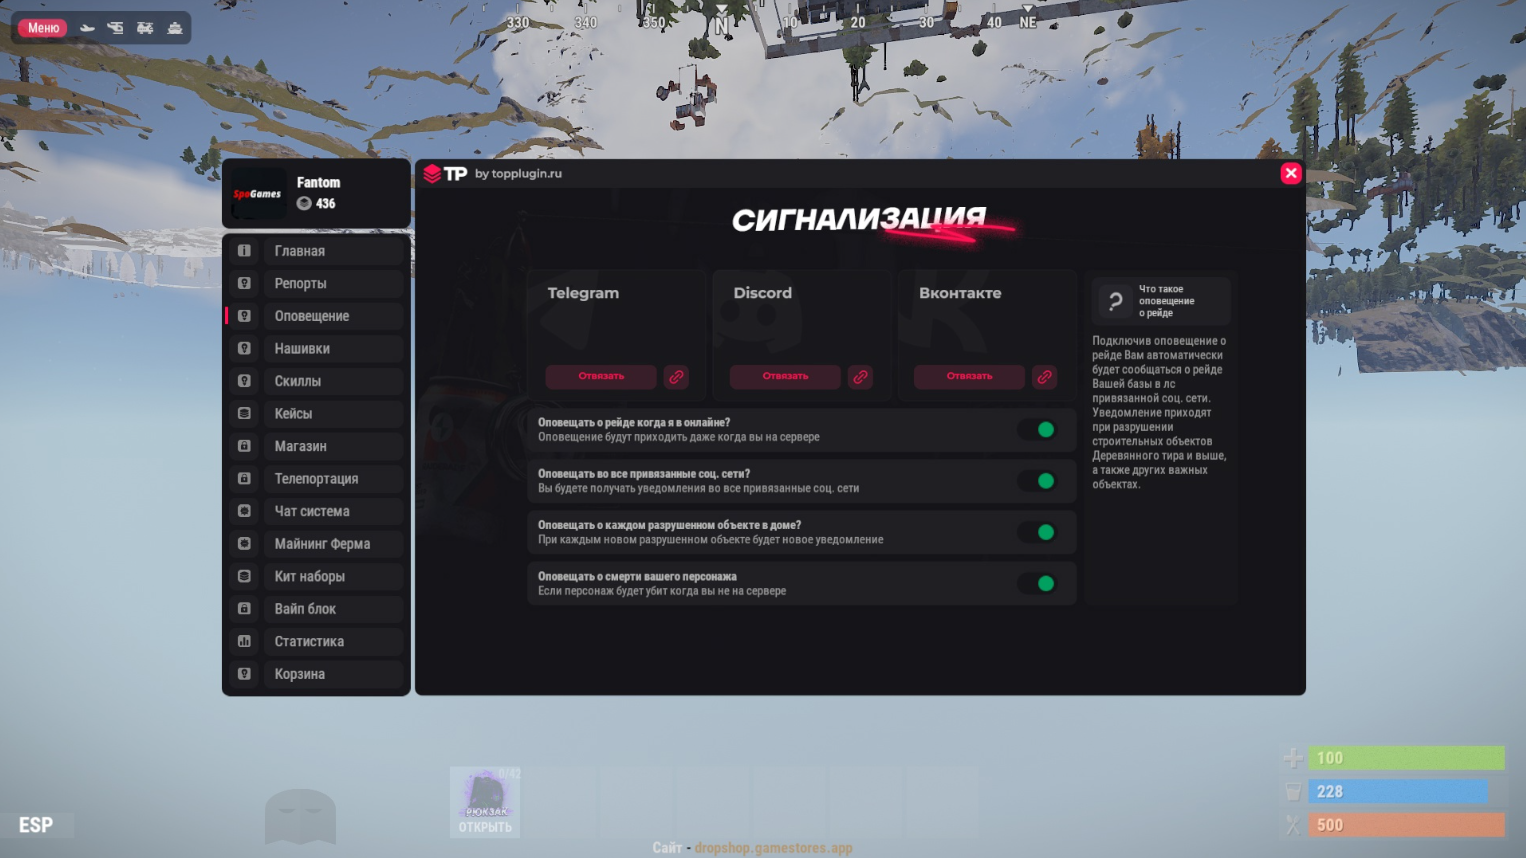Turn off notification for each destroyed object
Screen dimensions: 1526x858
click(1039, 532)
